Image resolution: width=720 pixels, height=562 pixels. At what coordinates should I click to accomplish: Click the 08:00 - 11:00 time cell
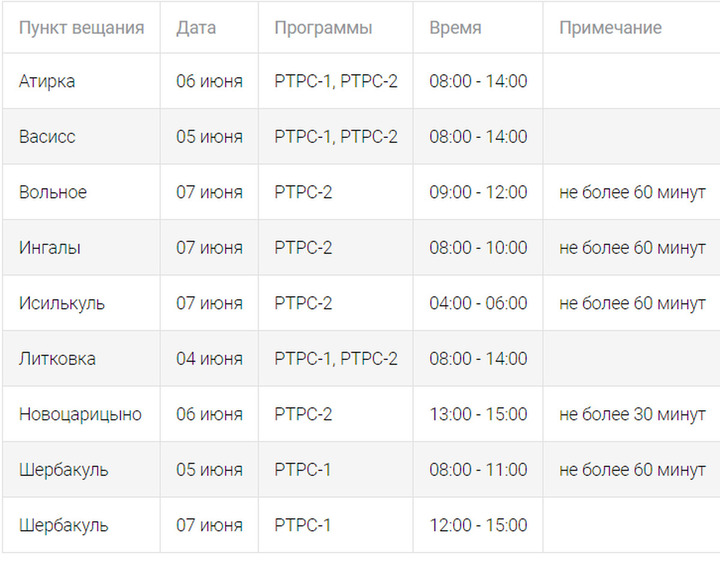click(478, 470)
